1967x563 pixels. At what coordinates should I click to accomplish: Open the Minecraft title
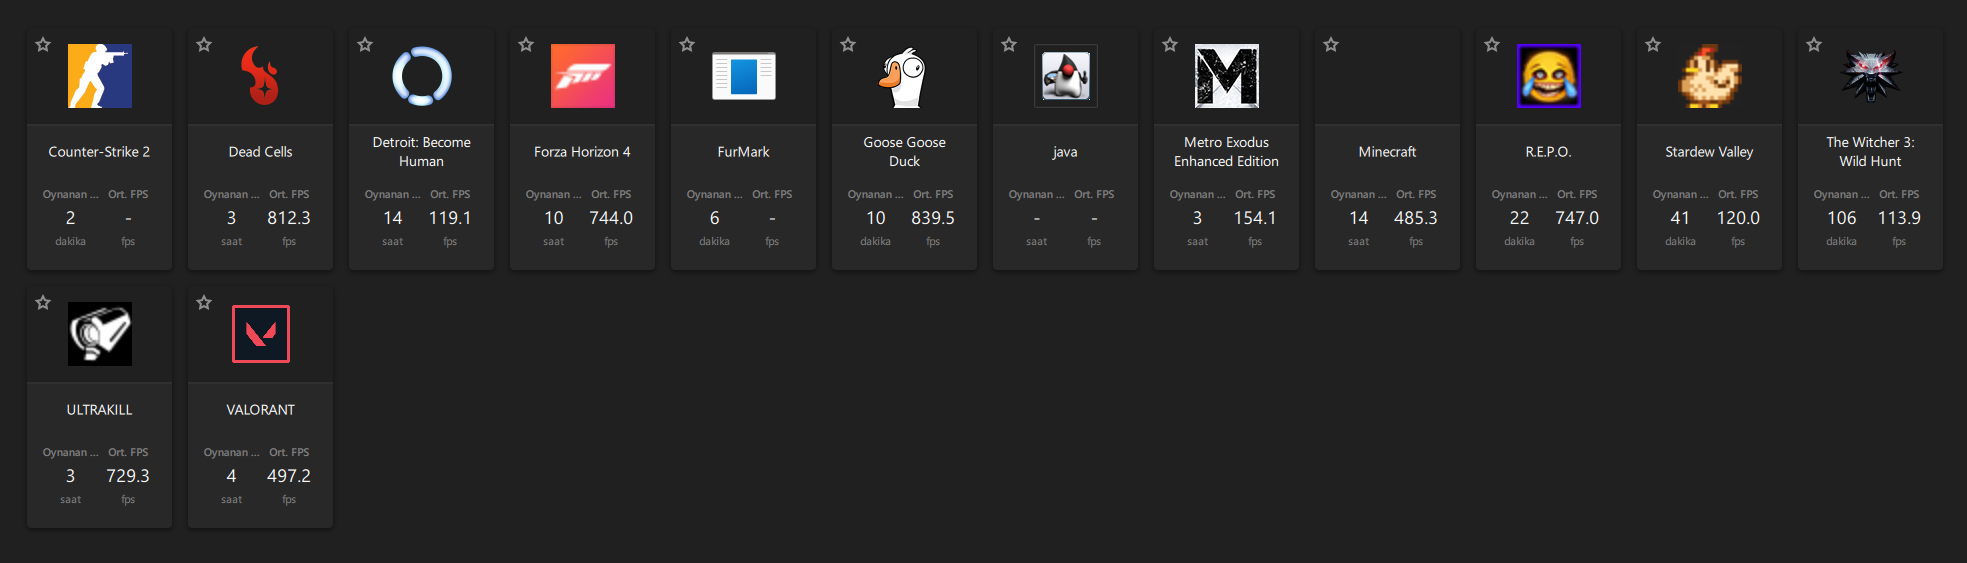(1388, 152)
